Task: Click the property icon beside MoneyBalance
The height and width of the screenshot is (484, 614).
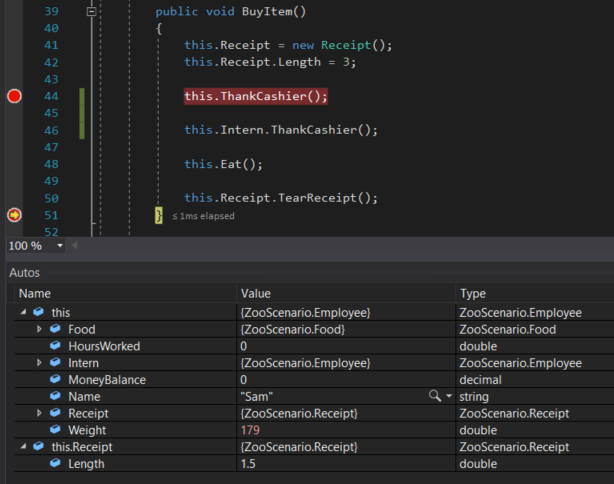Action: point(56,380)
